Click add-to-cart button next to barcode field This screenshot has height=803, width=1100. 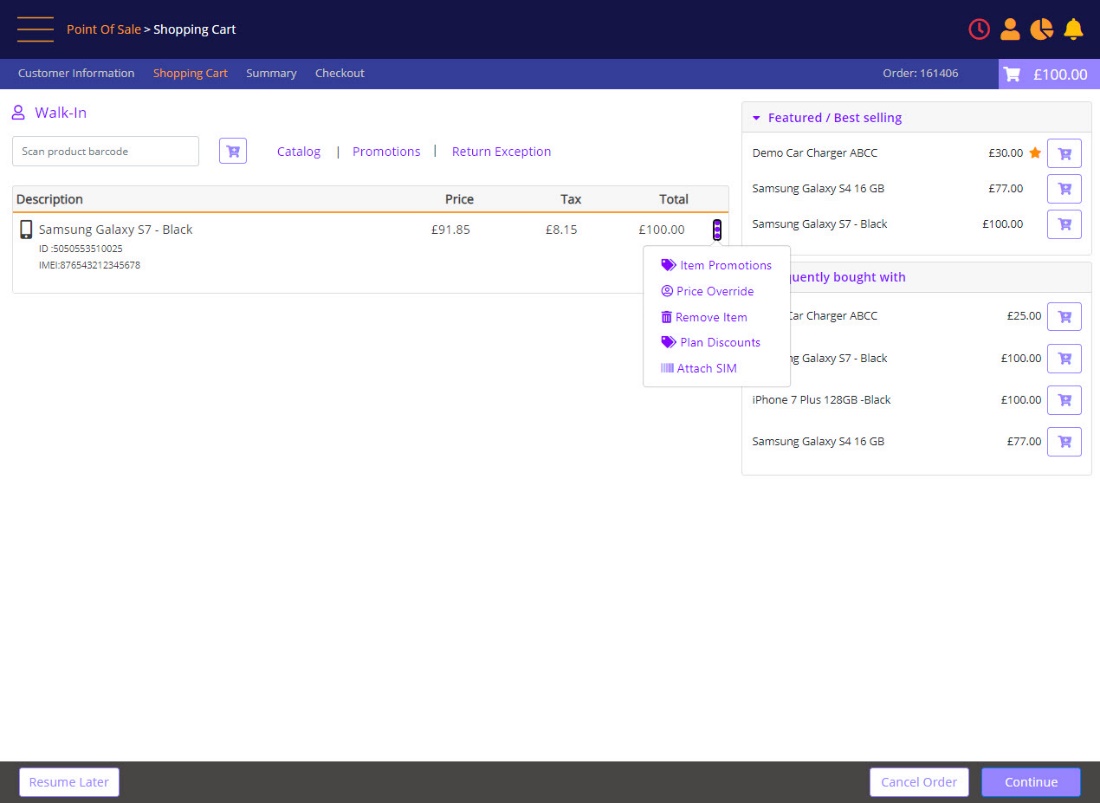pos(233,151)
